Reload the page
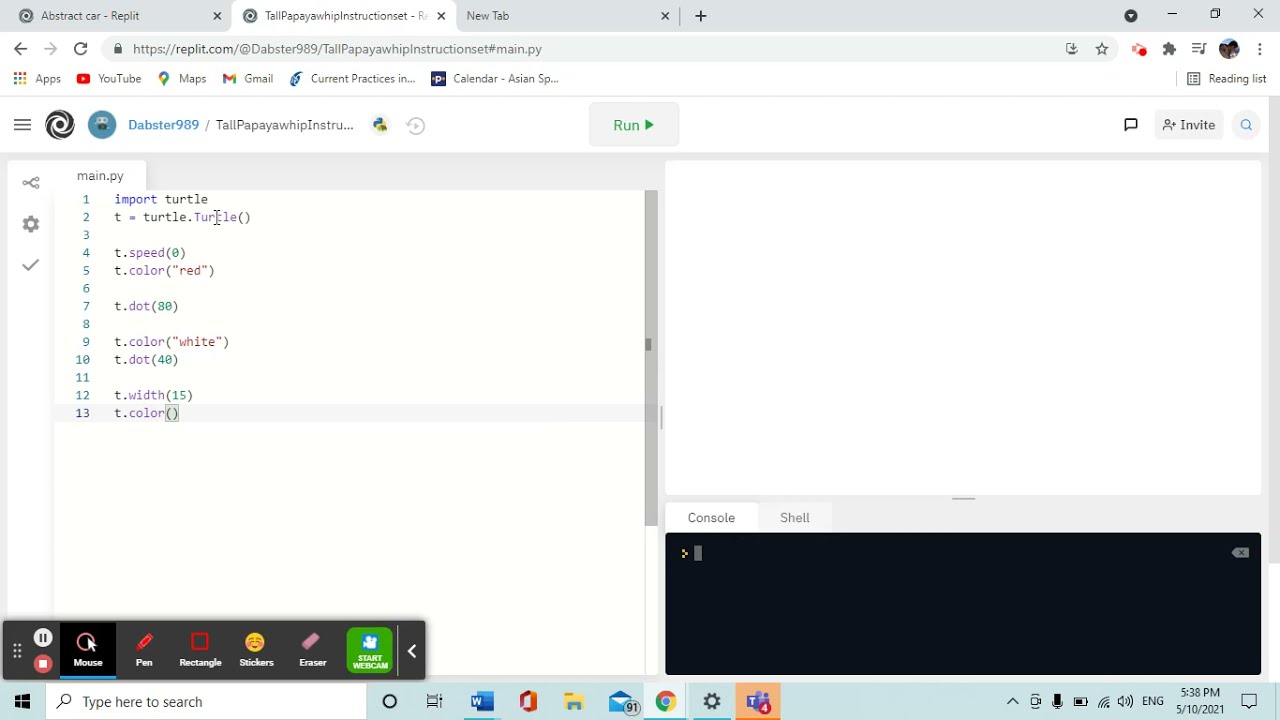The image size is (1280, 720). pos(81,49)
